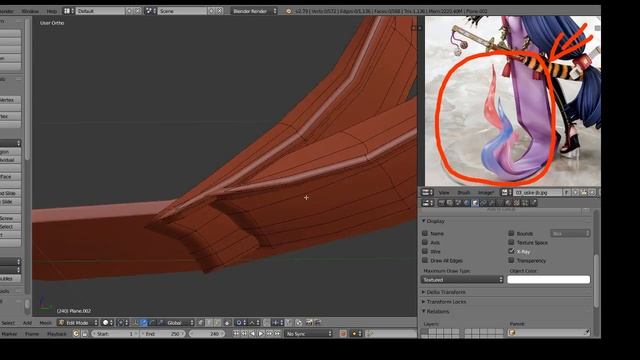Switch to the World properties tab icon

tap(467, 203)
